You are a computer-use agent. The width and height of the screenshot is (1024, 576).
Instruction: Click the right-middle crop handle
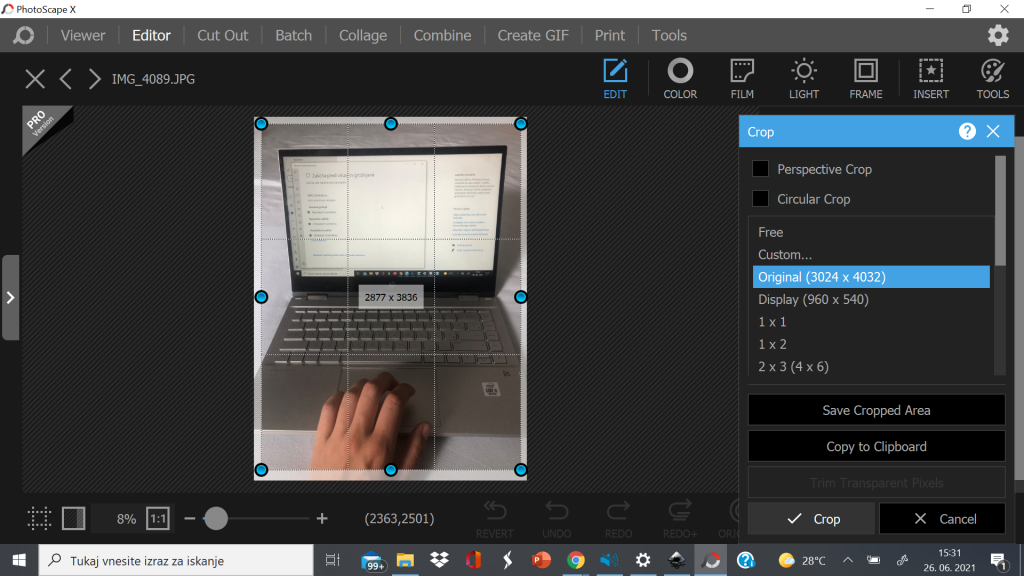click(x=520, y=297)
